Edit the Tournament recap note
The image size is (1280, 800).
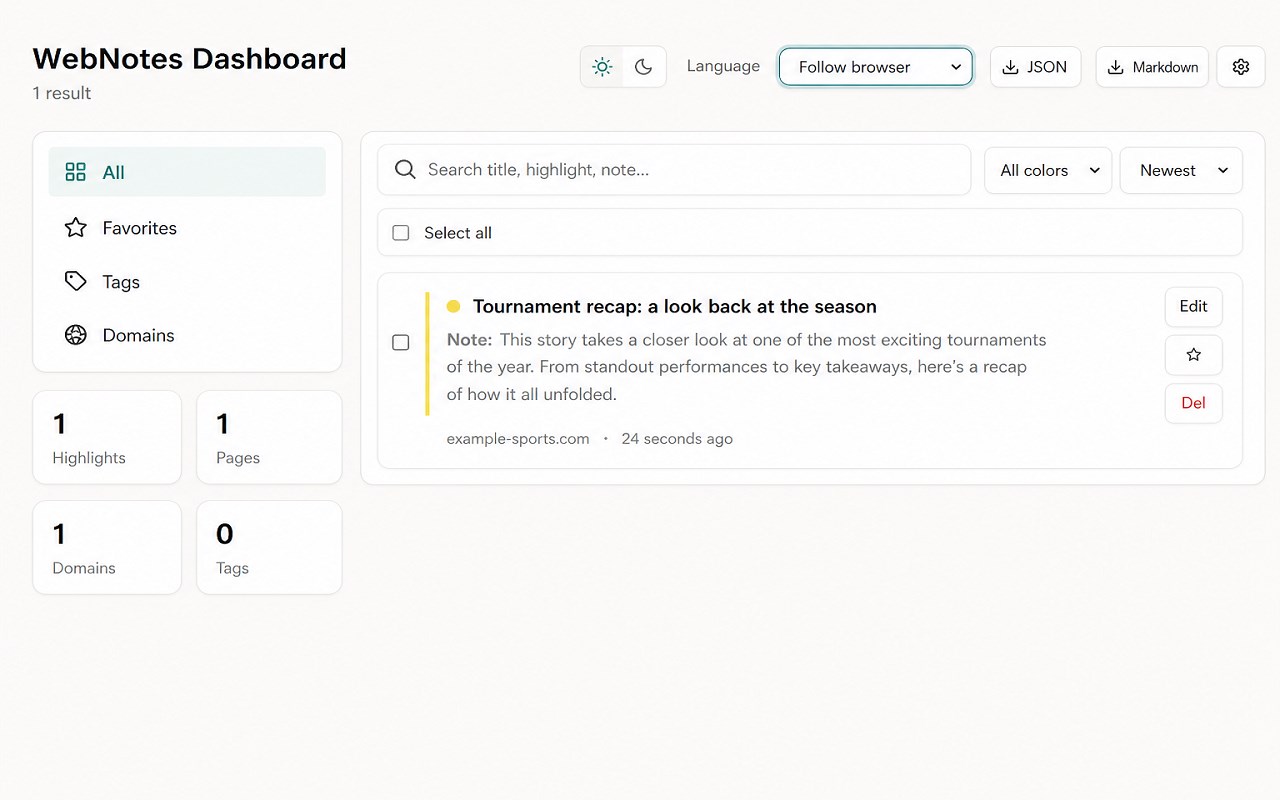pyautogui.click(x=1193, y=307)
